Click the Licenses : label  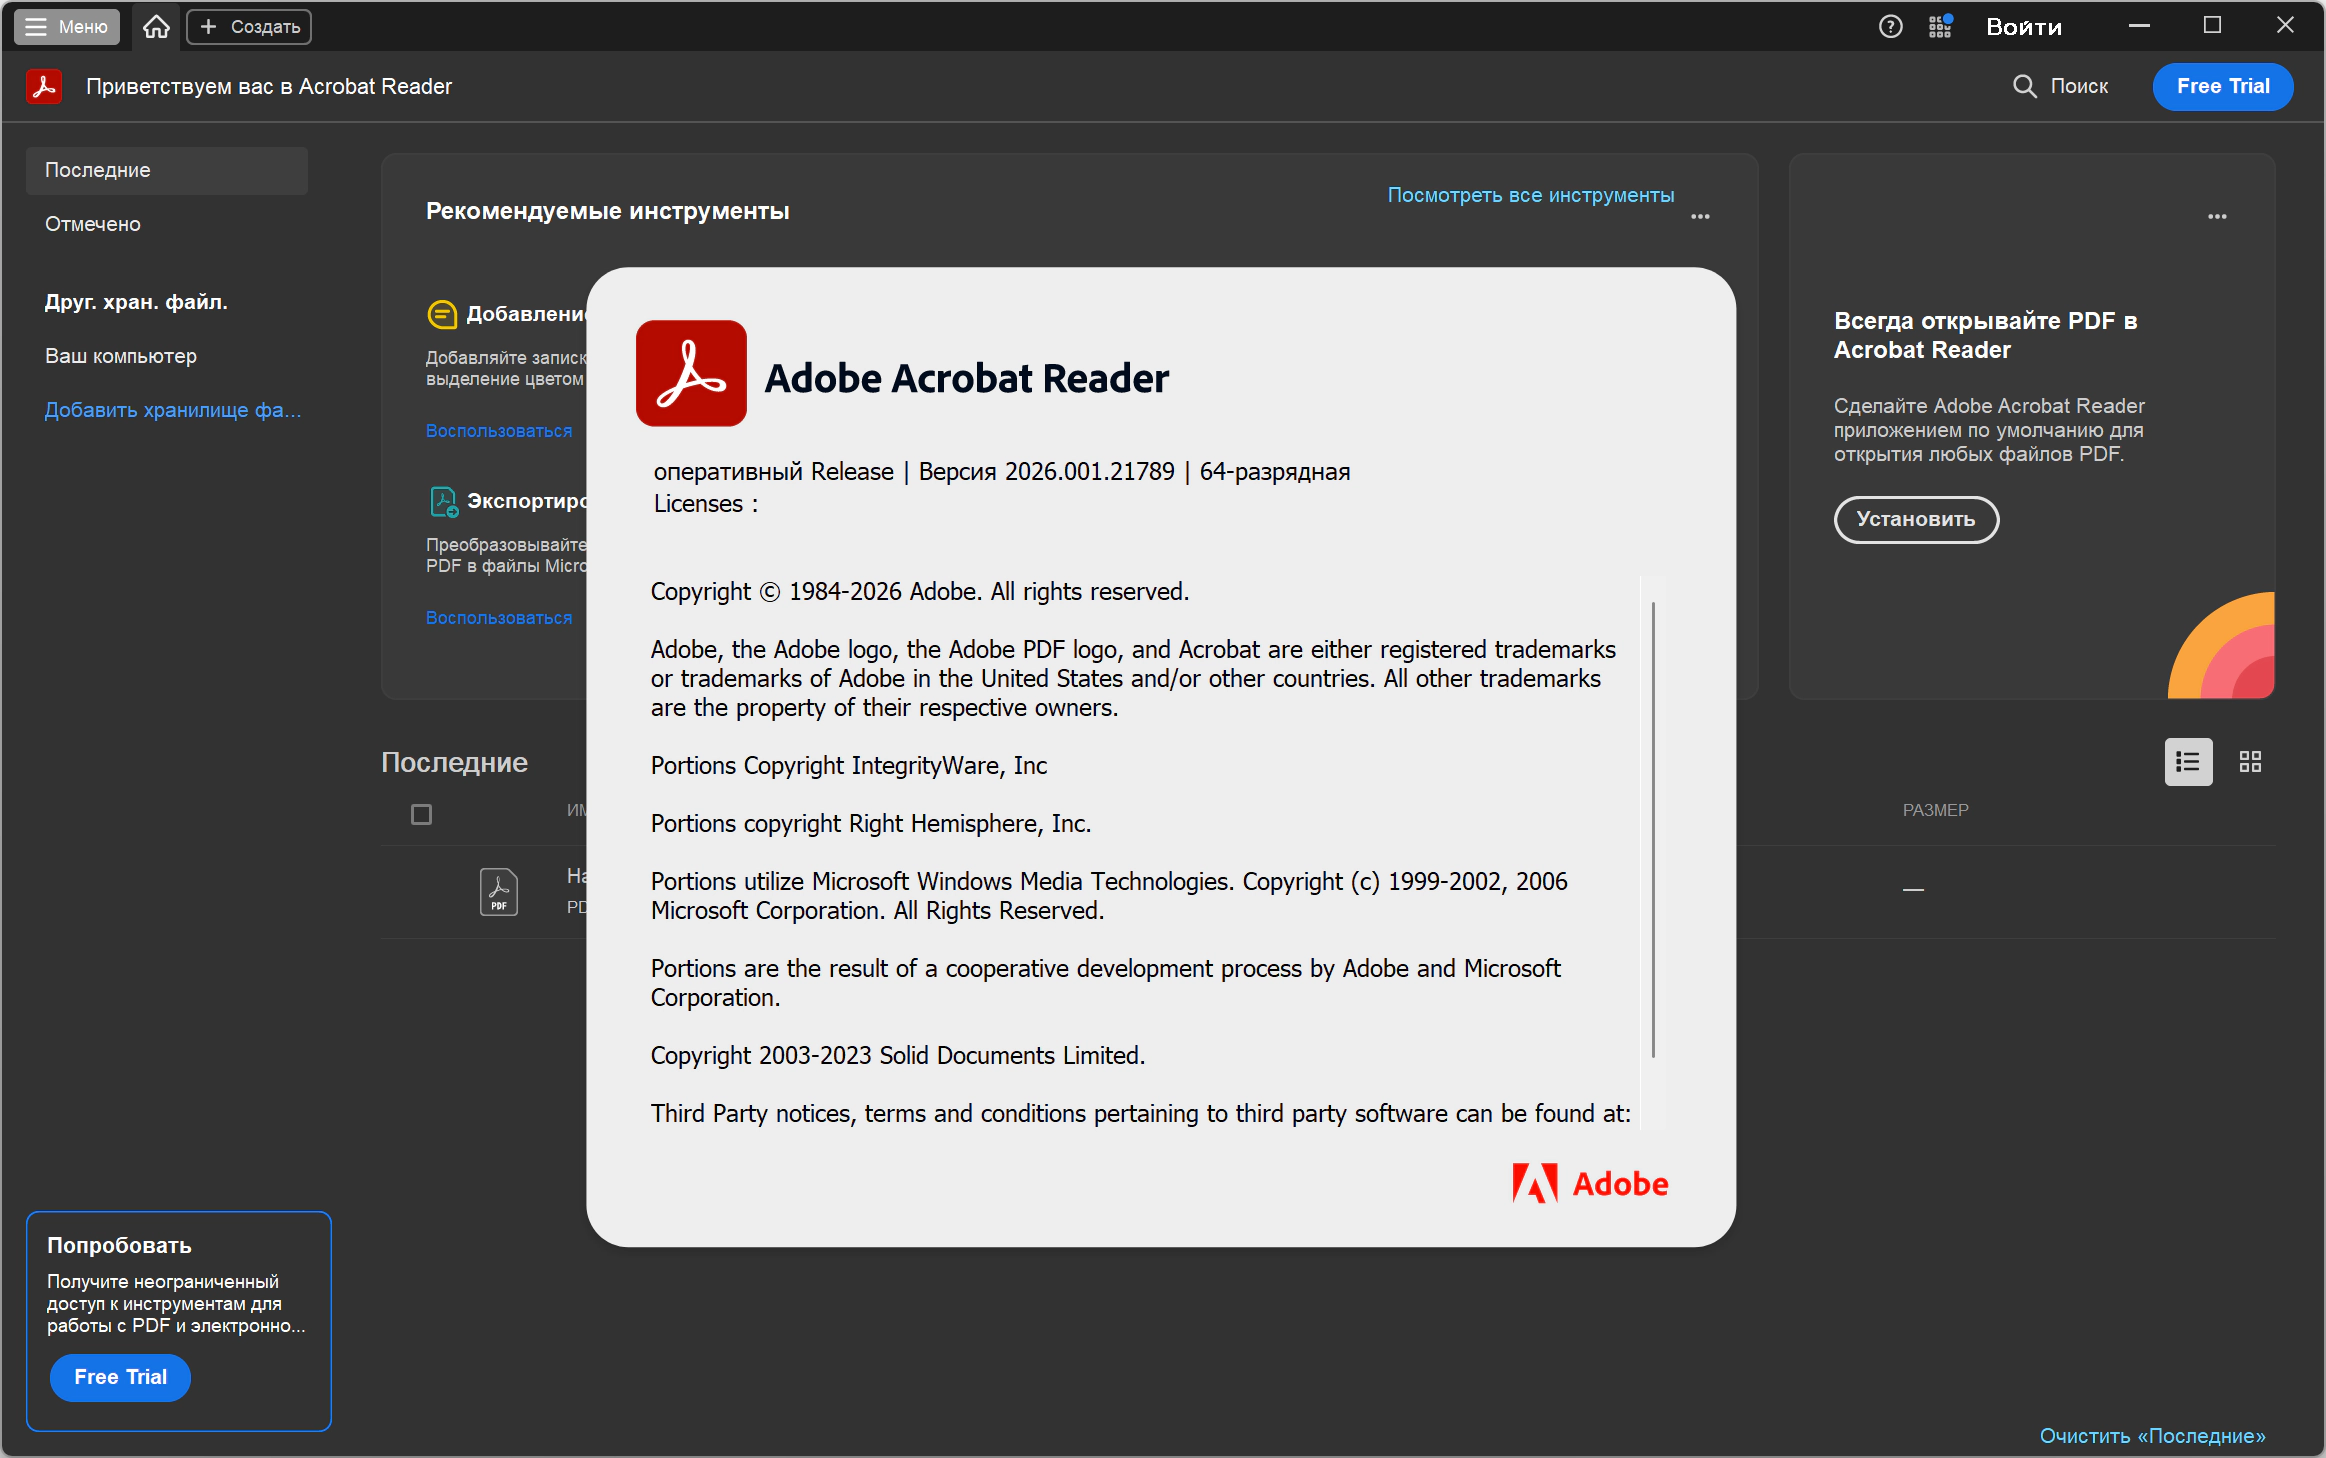coord(706,504)
